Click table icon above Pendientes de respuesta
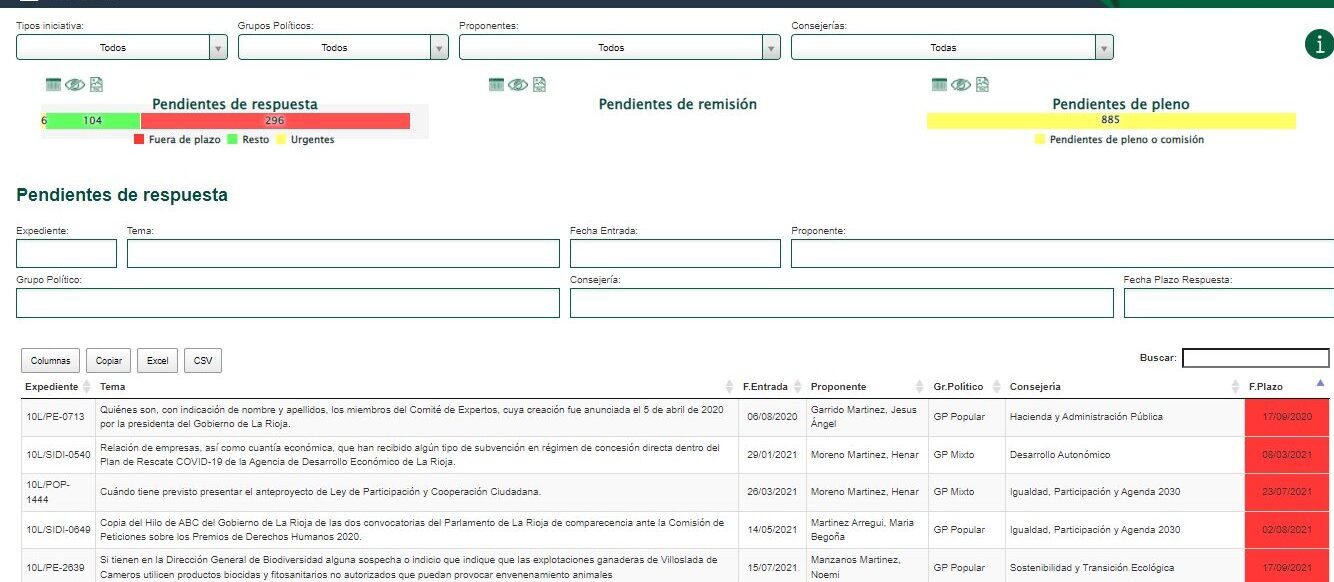The image size is (1334, 582). pos(54,85)
